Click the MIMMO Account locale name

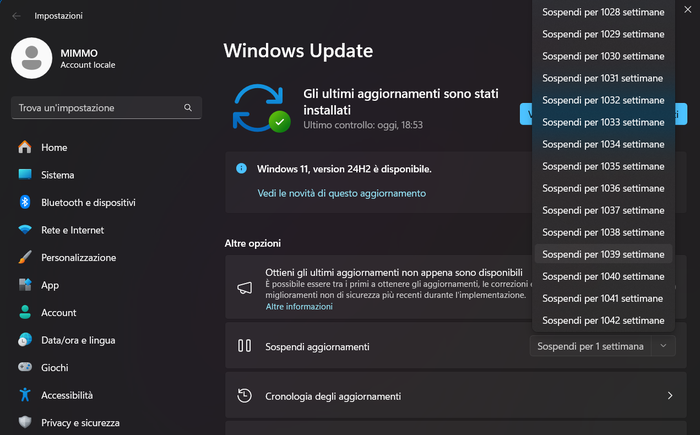click(x=88, y=59)
